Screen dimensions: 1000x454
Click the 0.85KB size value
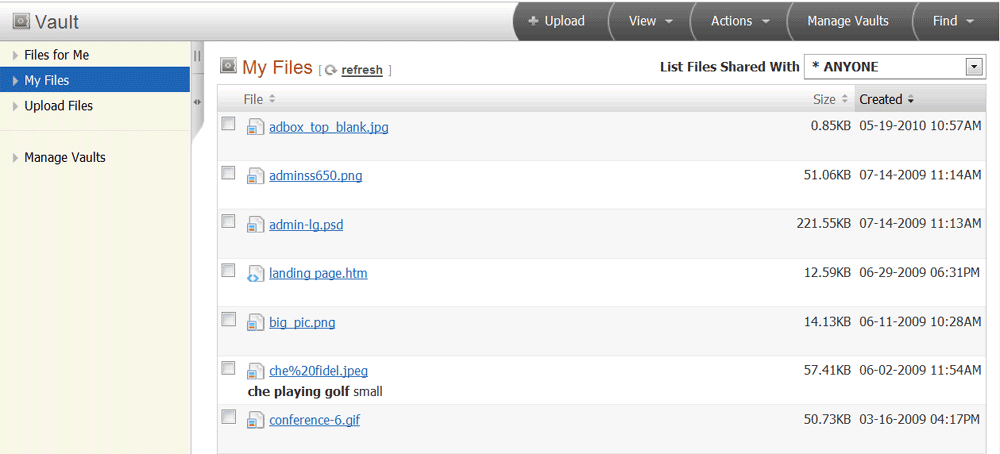pos(831,126)
